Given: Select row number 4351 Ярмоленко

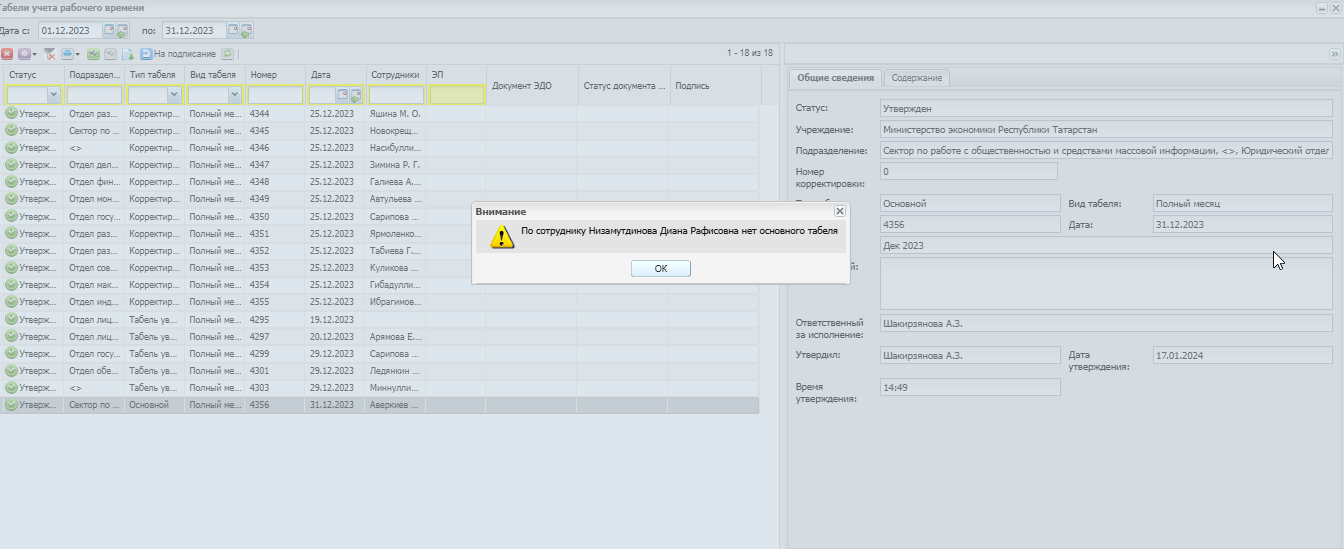Looking at the screenshot, I should (379, 233).
